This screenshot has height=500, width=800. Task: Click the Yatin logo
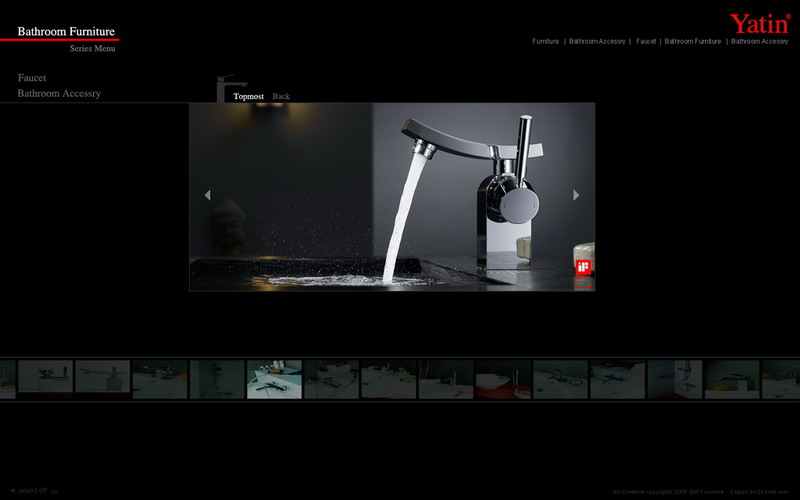759,23
